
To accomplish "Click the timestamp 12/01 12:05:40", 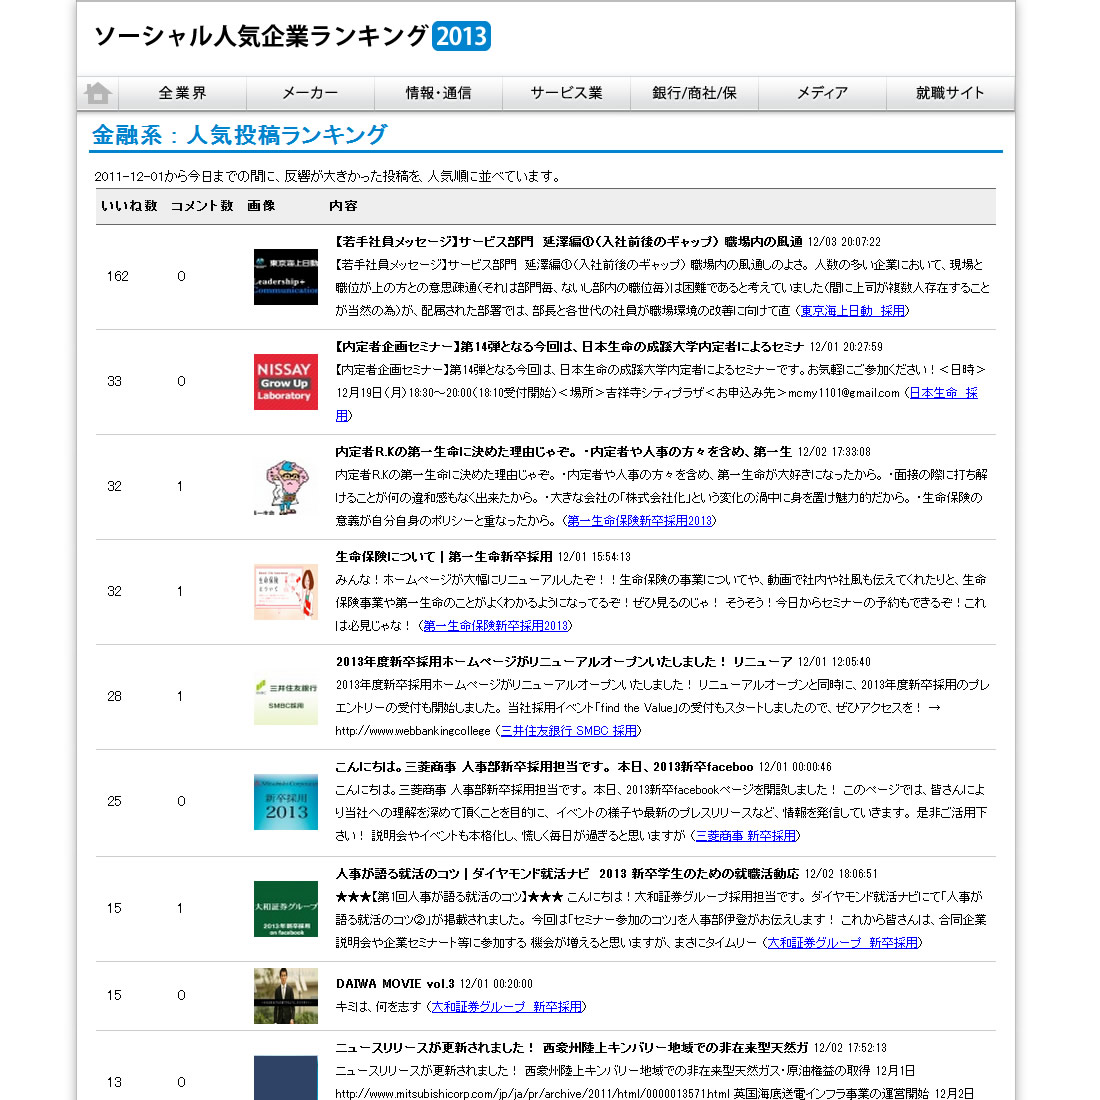I will 834,662.
